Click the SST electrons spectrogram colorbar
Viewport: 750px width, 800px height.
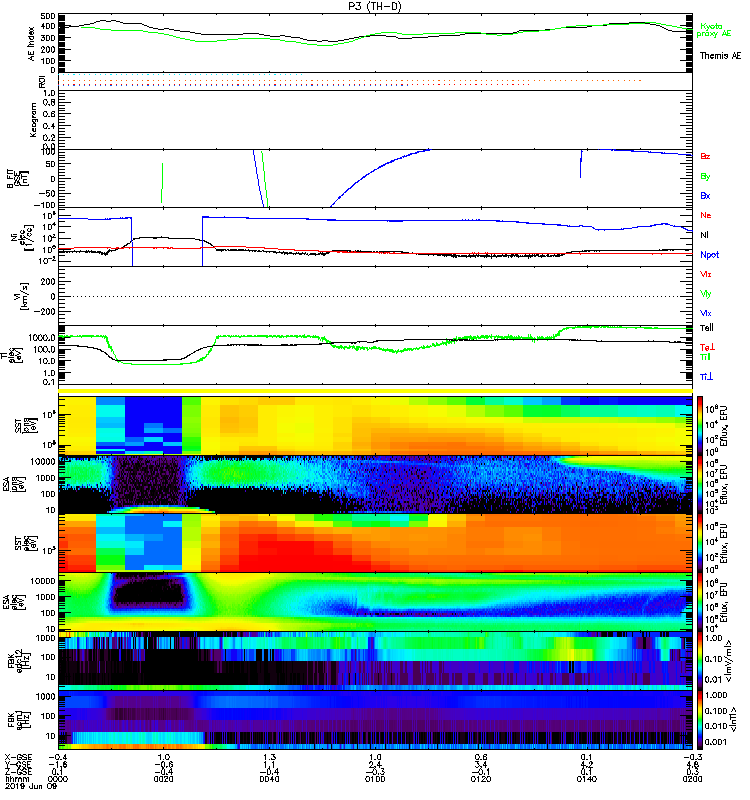coord(701,543)
